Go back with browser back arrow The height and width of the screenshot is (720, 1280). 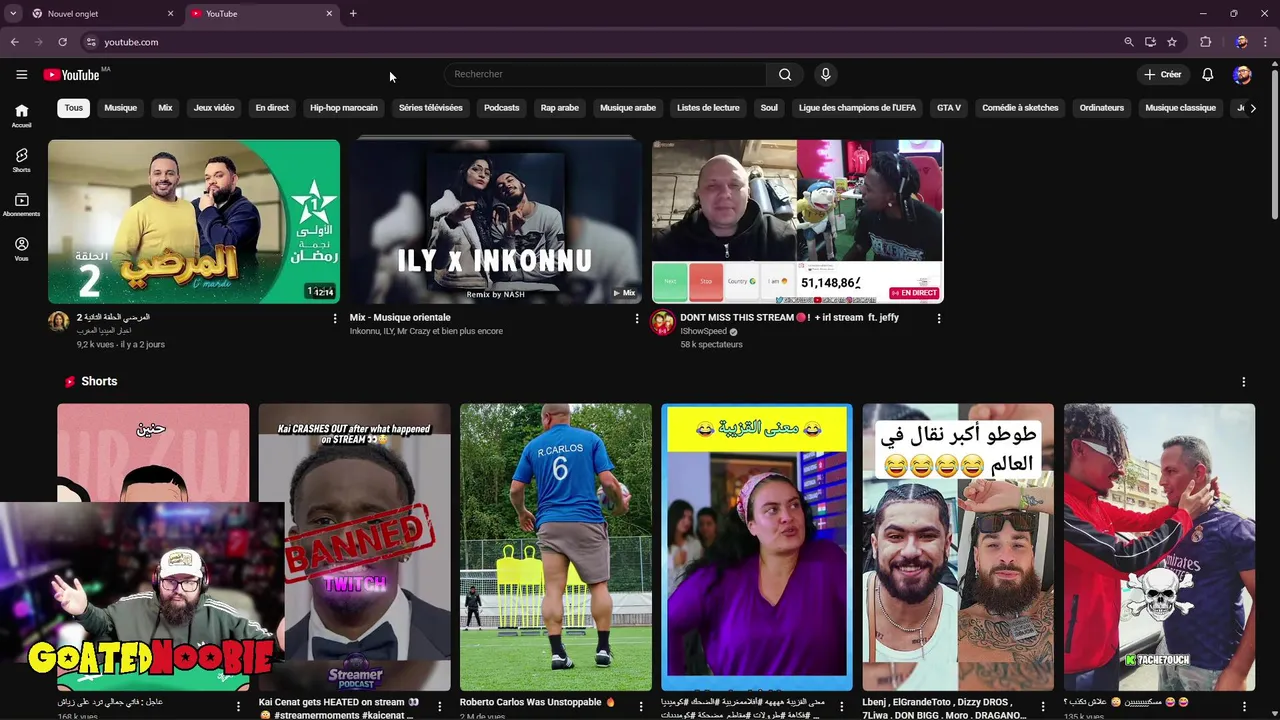(x=14, y=42)
